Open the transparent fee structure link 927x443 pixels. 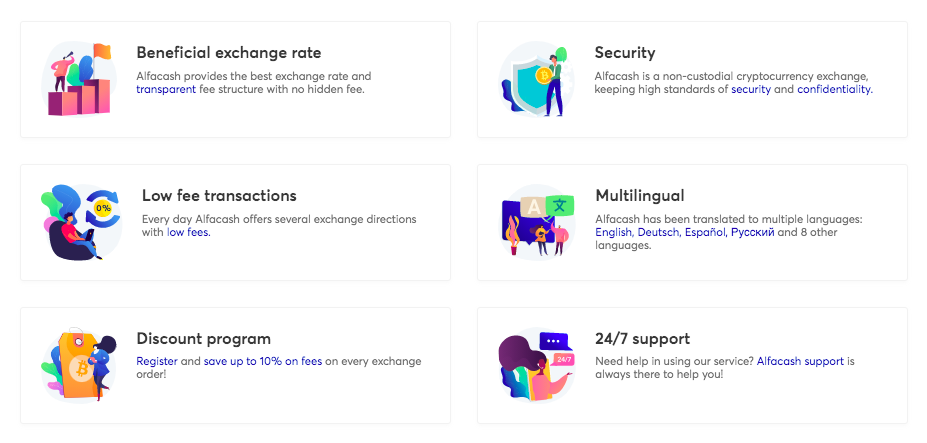166,90
